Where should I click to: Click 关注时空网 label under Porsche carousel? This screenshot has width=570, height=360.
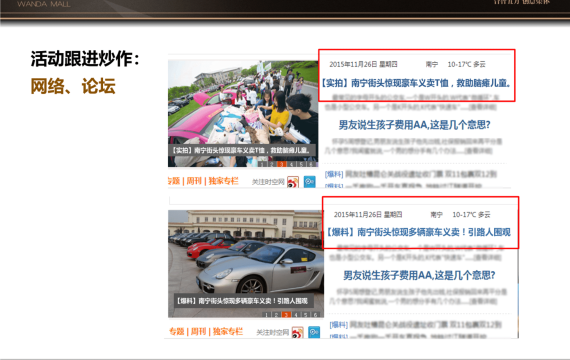(272, 332)
